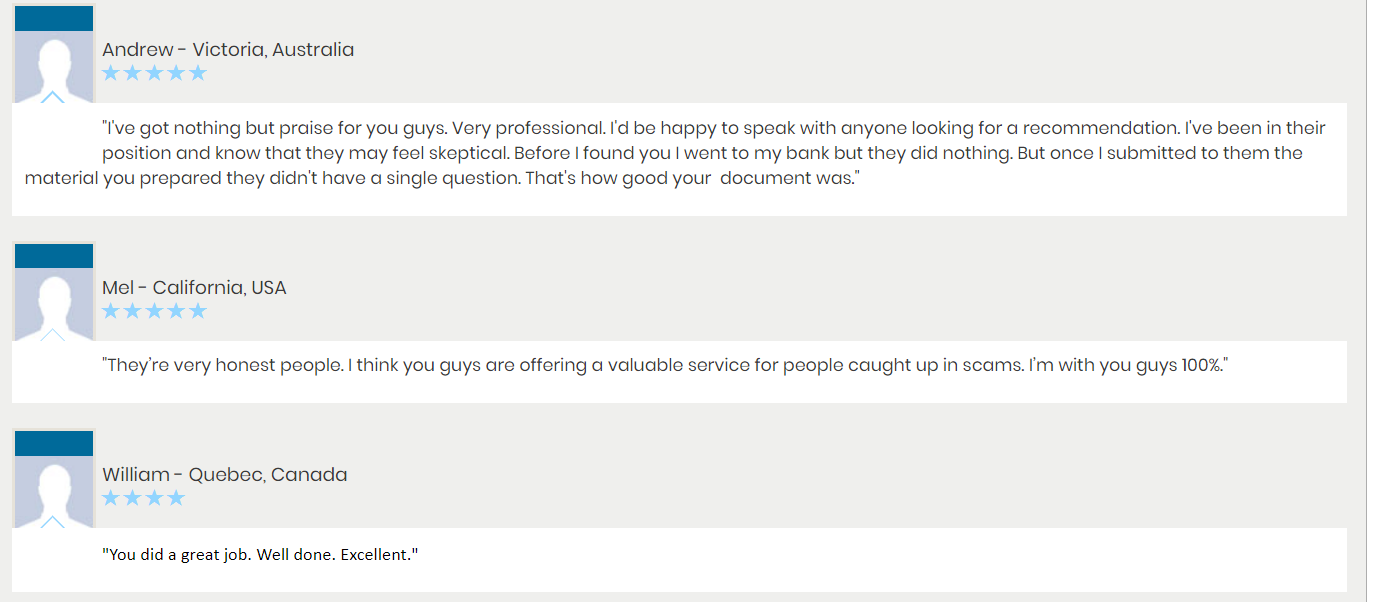Click the fourth star in William's rating
Viewport: 1374px width, 602px height.
pyautogui.click(x=176, y=497)
